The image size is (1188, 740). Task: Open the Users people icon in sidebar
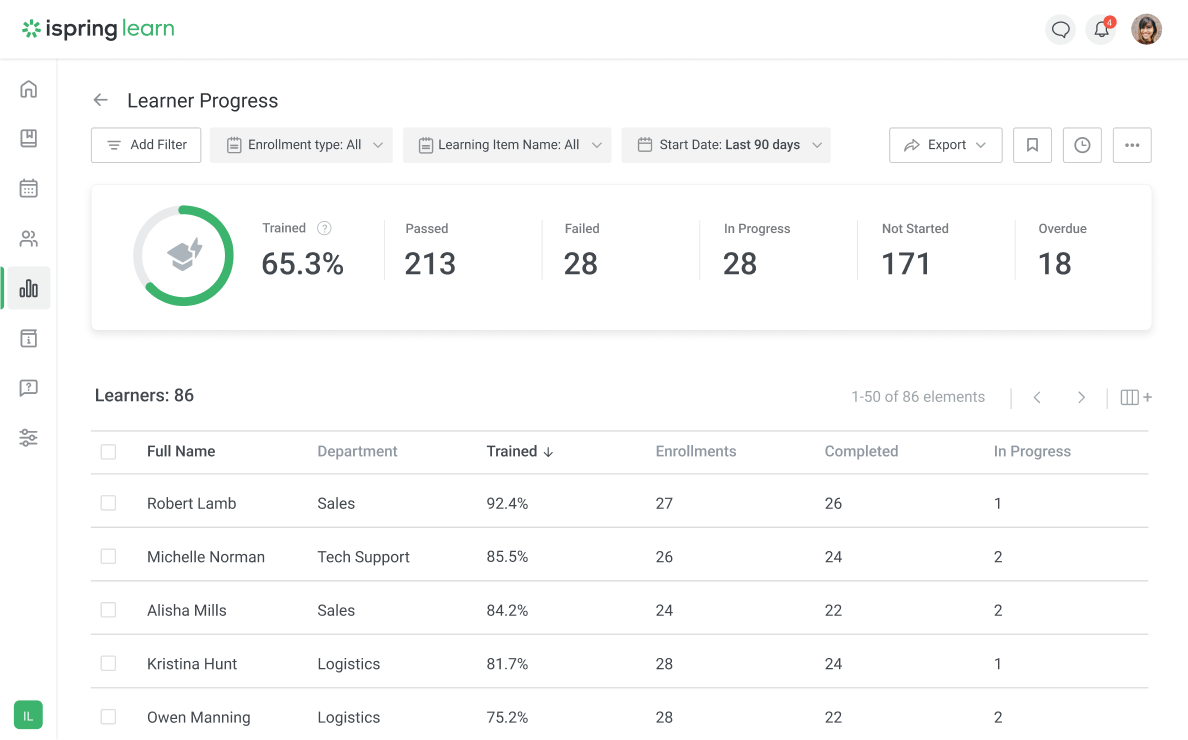(28, 238)
